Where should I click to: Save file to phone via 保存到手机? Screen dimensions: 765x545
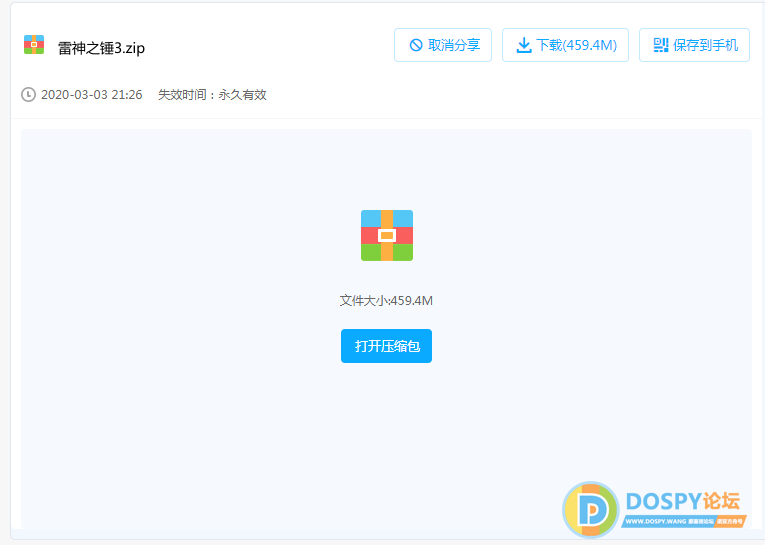click(694, 45)
